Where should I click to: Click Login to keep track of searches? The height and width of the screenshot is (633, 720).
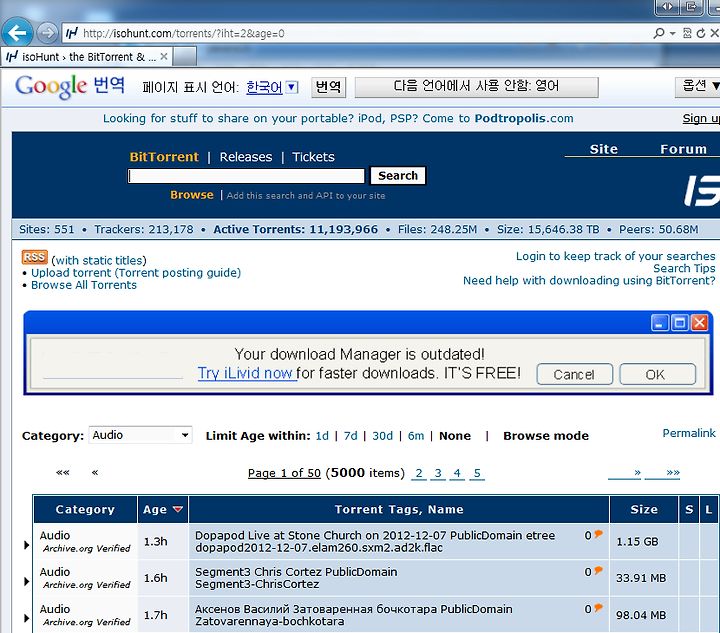coord(615,256)
